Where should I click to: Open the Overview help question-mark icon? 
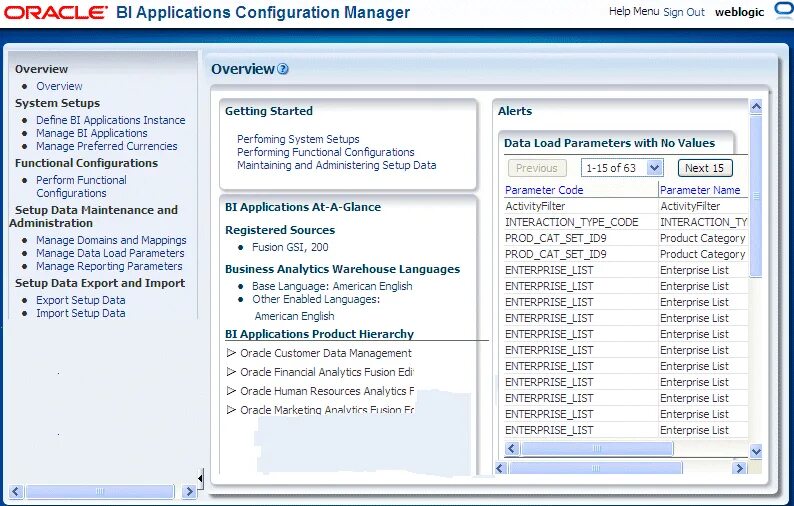tap(283, 69)
